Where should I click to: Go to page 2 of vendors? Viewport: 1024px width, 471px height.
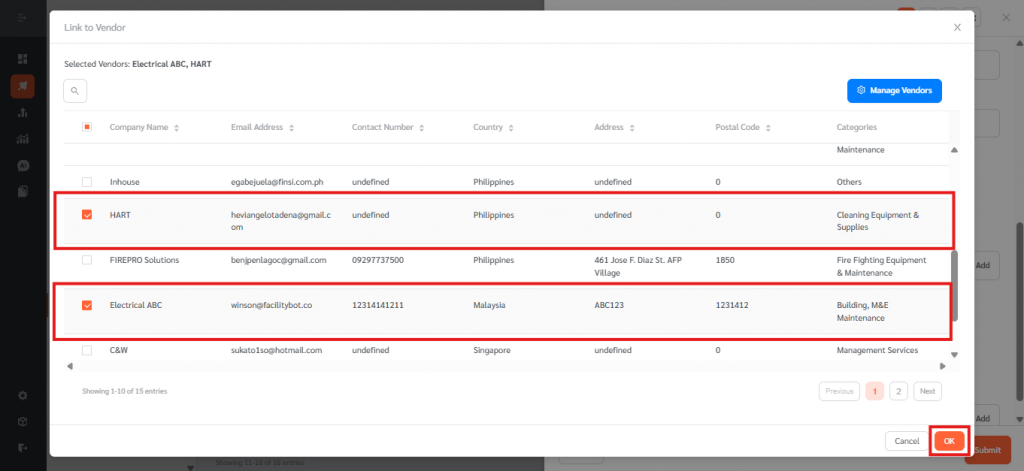[x=898, y=391]
